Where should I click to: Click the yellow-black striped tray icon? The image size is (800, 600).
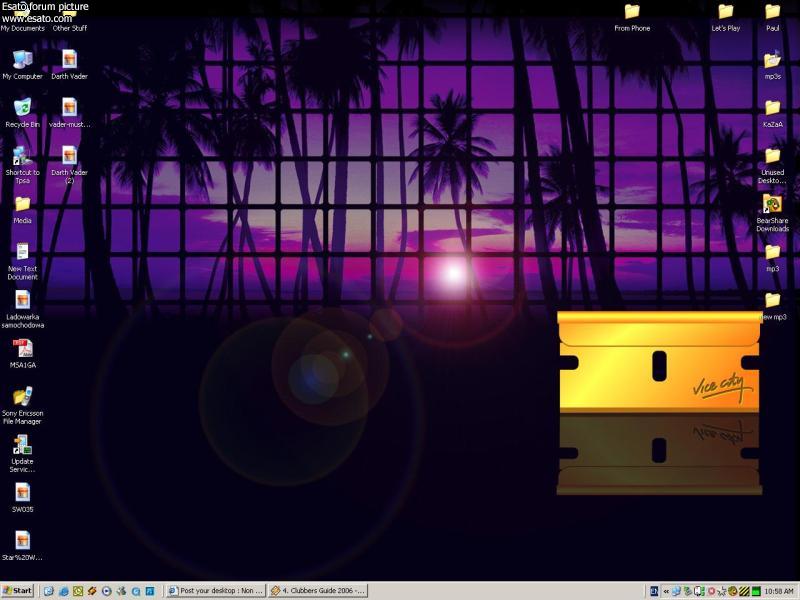tap(744, 591)
